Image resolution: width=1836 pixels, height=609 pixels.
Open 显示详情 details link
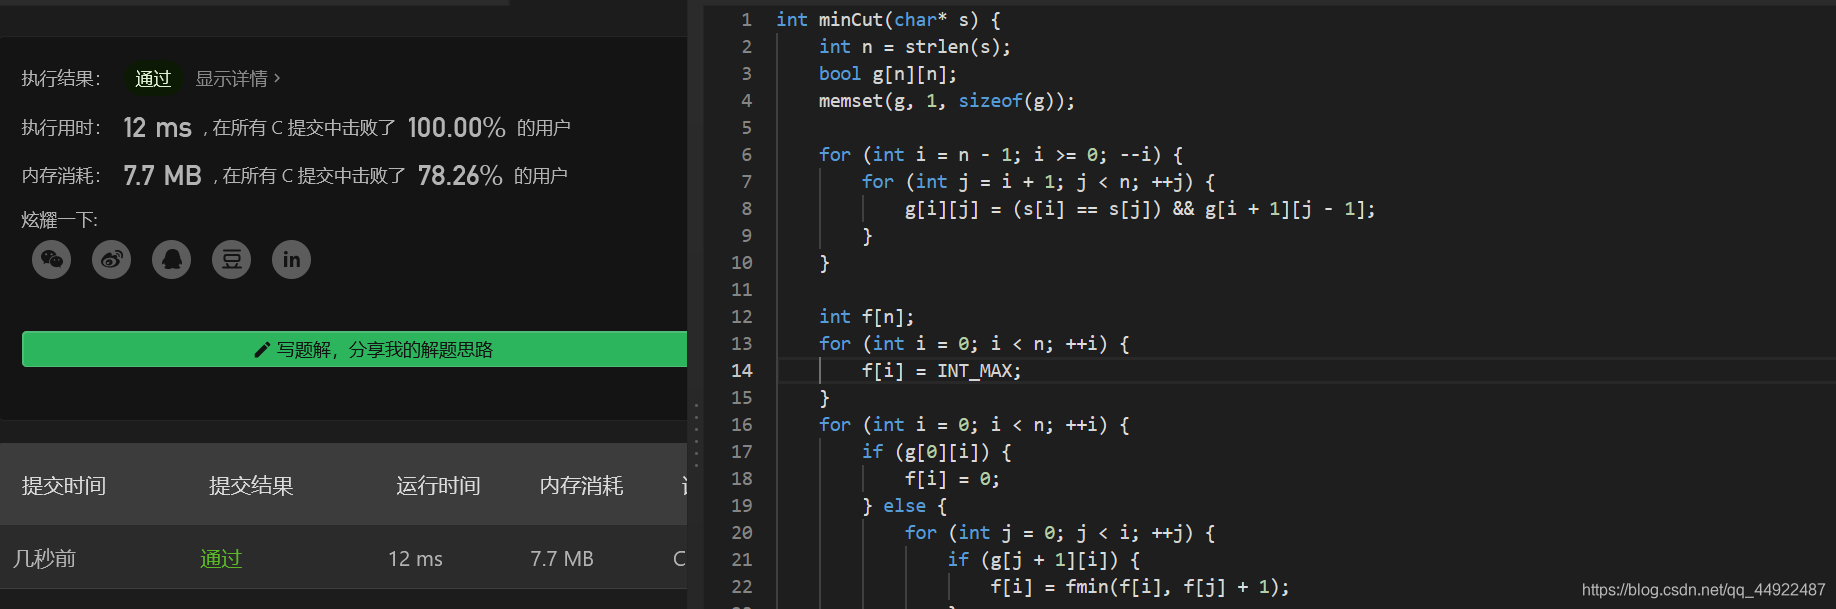point(238,78)
